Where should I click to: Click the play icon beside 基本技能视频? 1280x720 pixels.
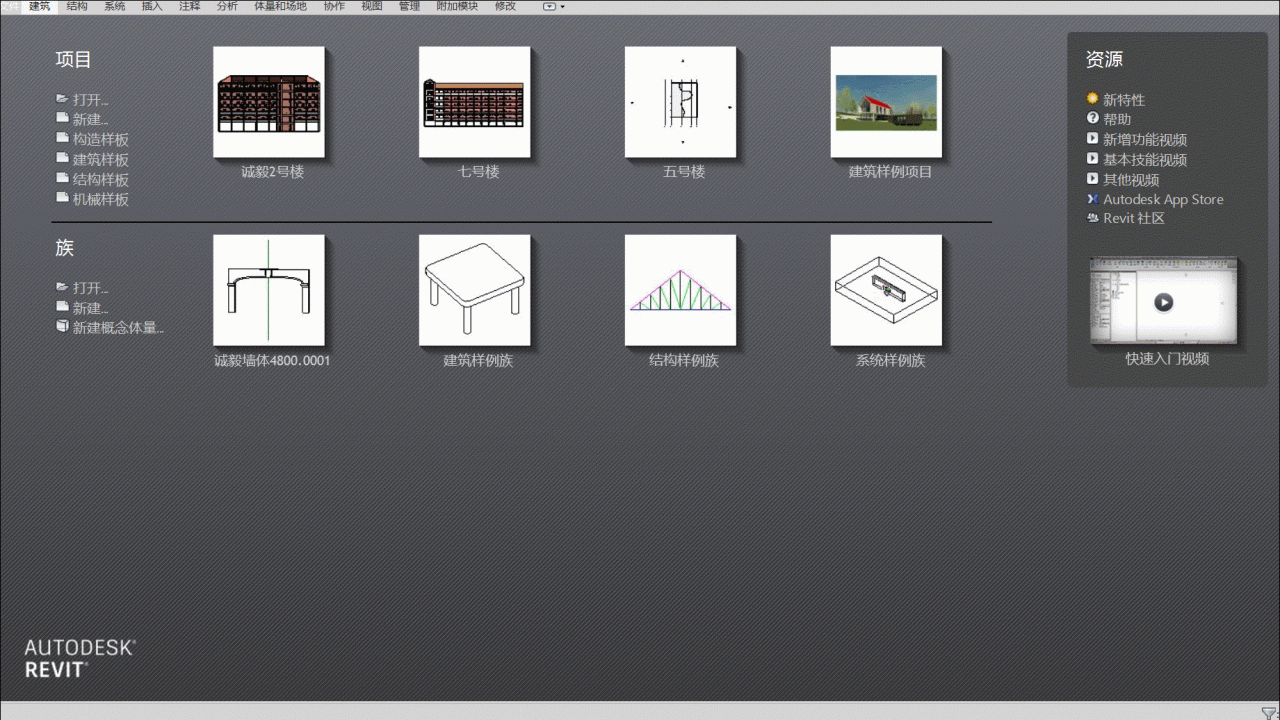[x=1093, y=158]
